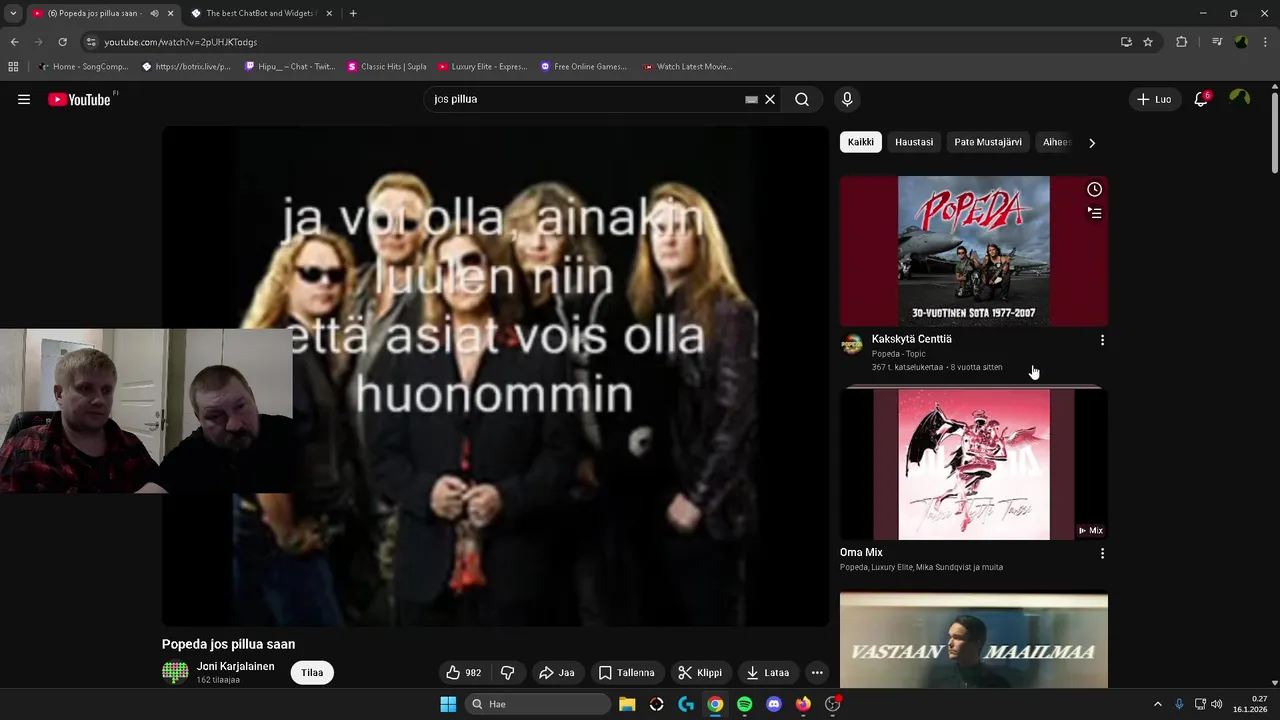Select the Haustasi filter chip
Viewport: 1280px width, 720px height.
click(914, 142)
